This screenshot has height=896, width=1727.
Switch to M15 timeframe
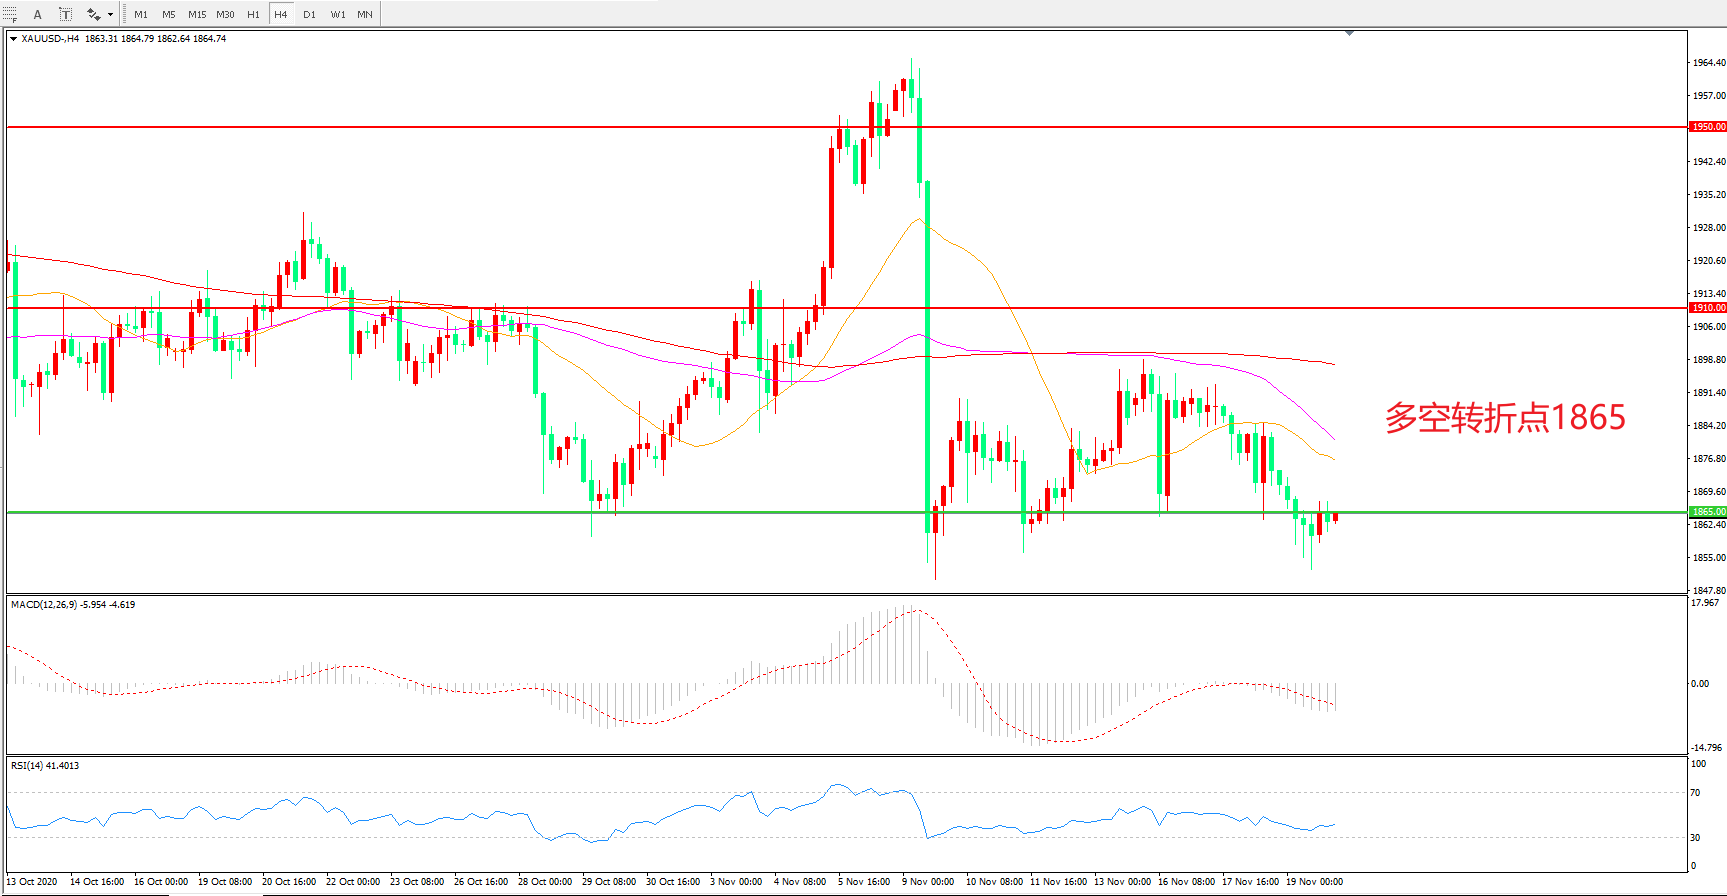pos(197,14)
